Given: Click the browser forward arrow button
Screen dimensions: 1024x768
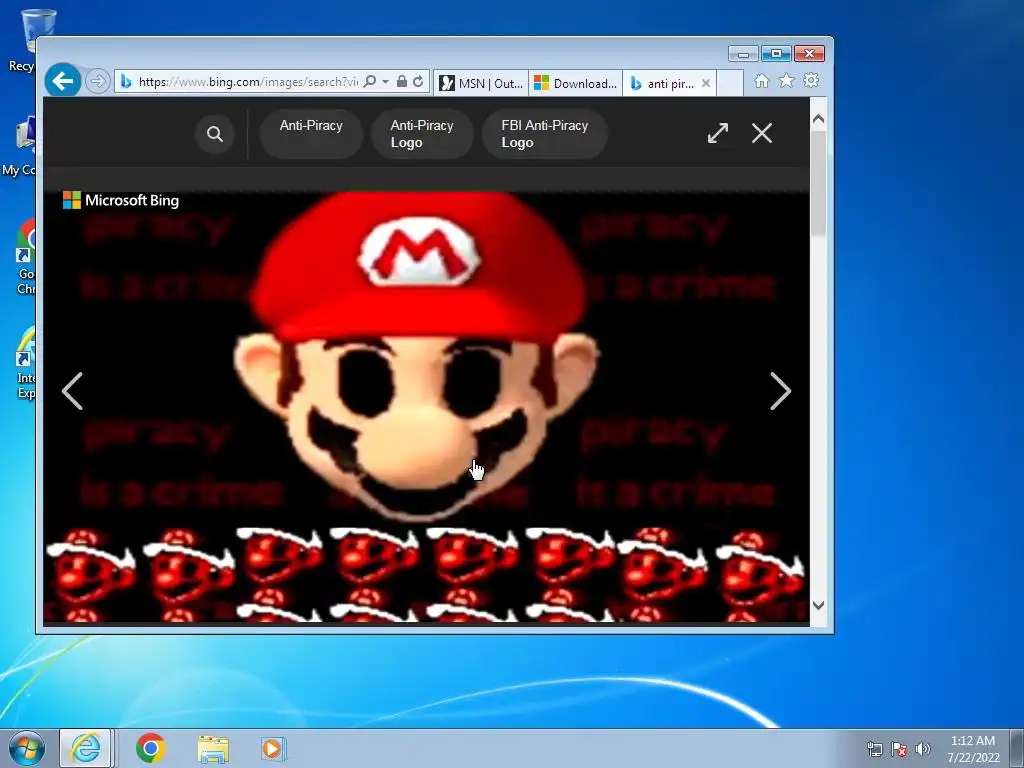Looking at the screenshot, I should (x=97, y=82).
